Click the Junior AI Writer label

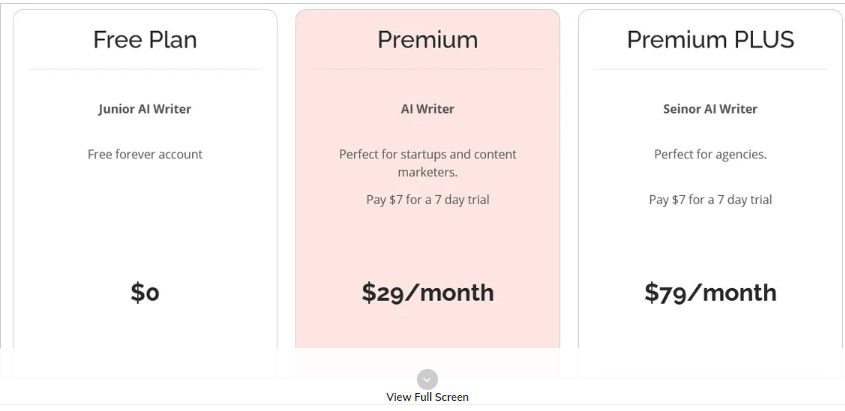145,109
